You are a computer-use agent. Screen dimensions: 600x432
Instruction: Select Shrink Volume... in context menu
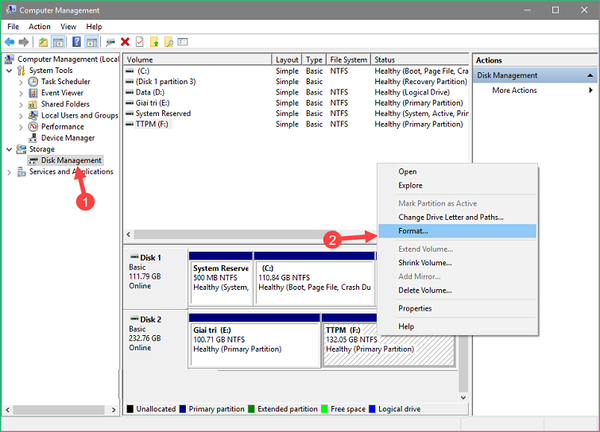[426, 262]
